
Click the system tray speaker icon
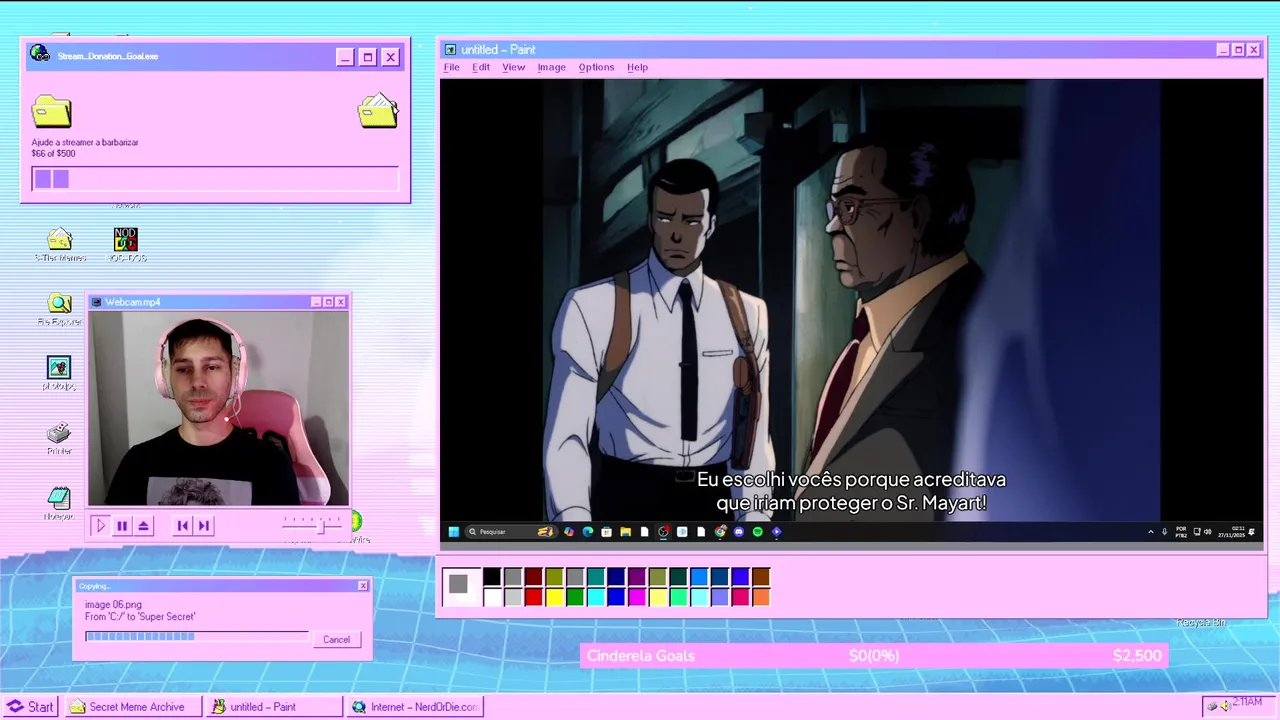click(x=1225, y=707)
